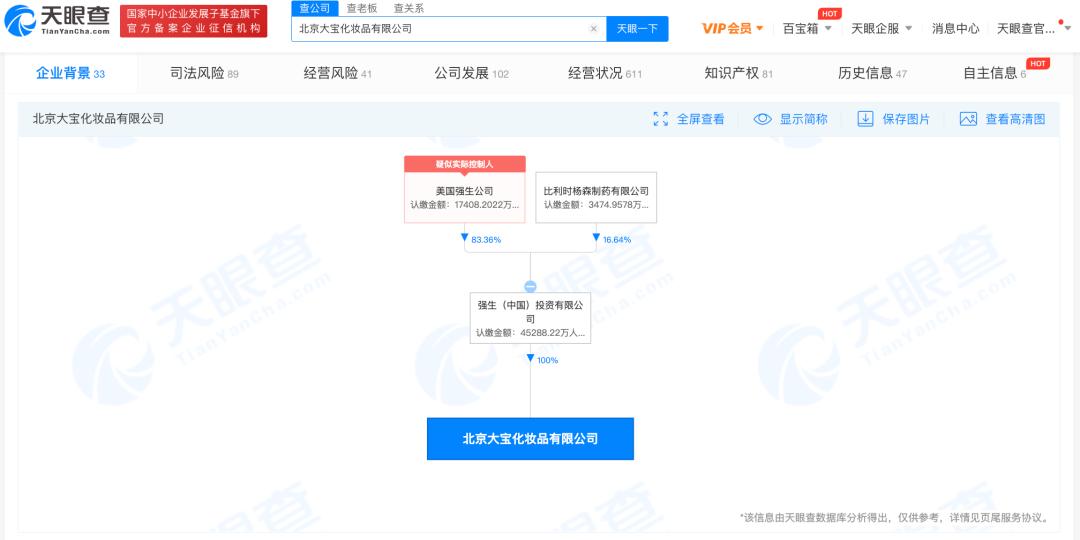Clear the search box with X icon
Viewport: 1080px width, 540px height.
594,29
